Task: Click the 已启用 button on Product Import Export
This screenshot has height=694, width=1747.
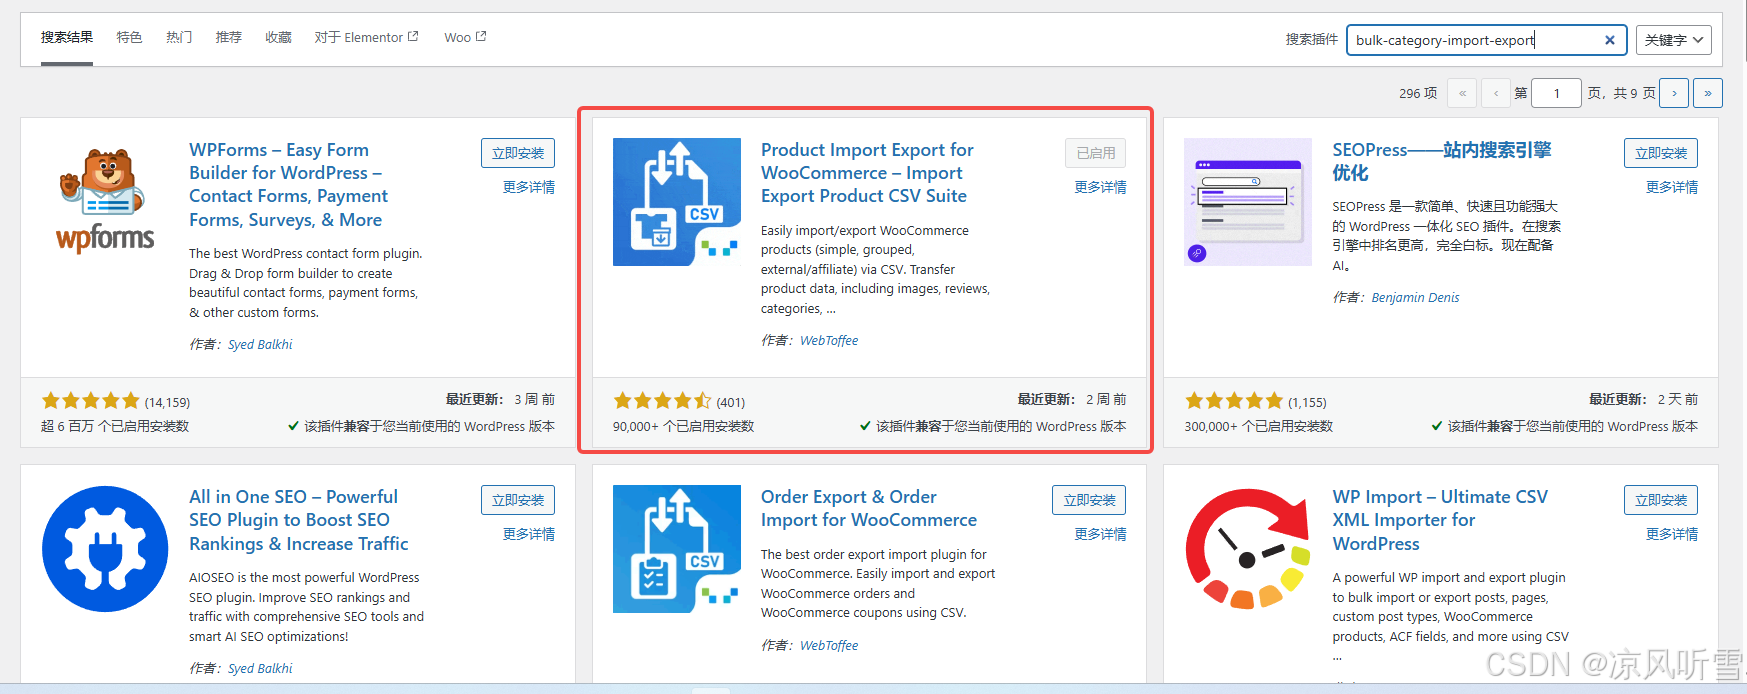Action: tap(1096, 153)
